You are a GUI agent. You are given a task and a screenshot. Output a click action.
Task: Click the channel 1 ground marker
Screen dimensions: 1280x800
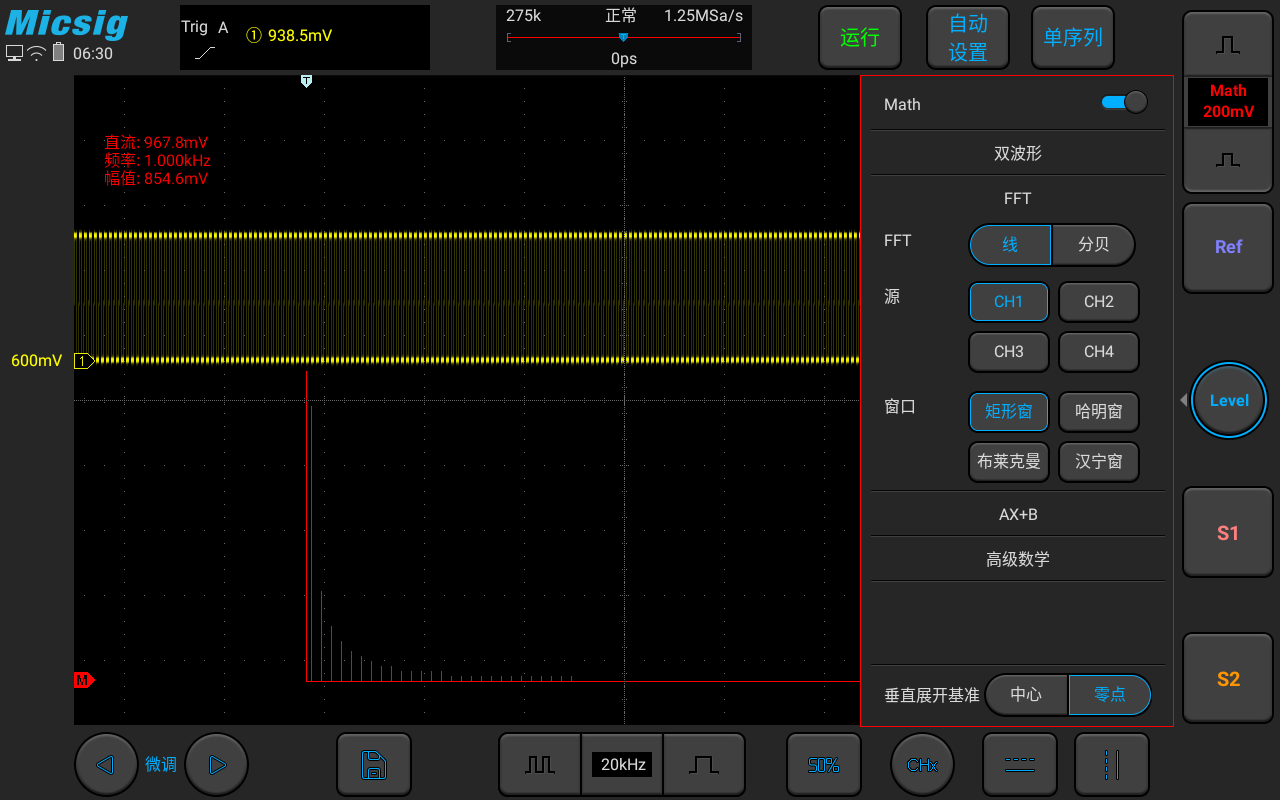click(x=84, y=361)
